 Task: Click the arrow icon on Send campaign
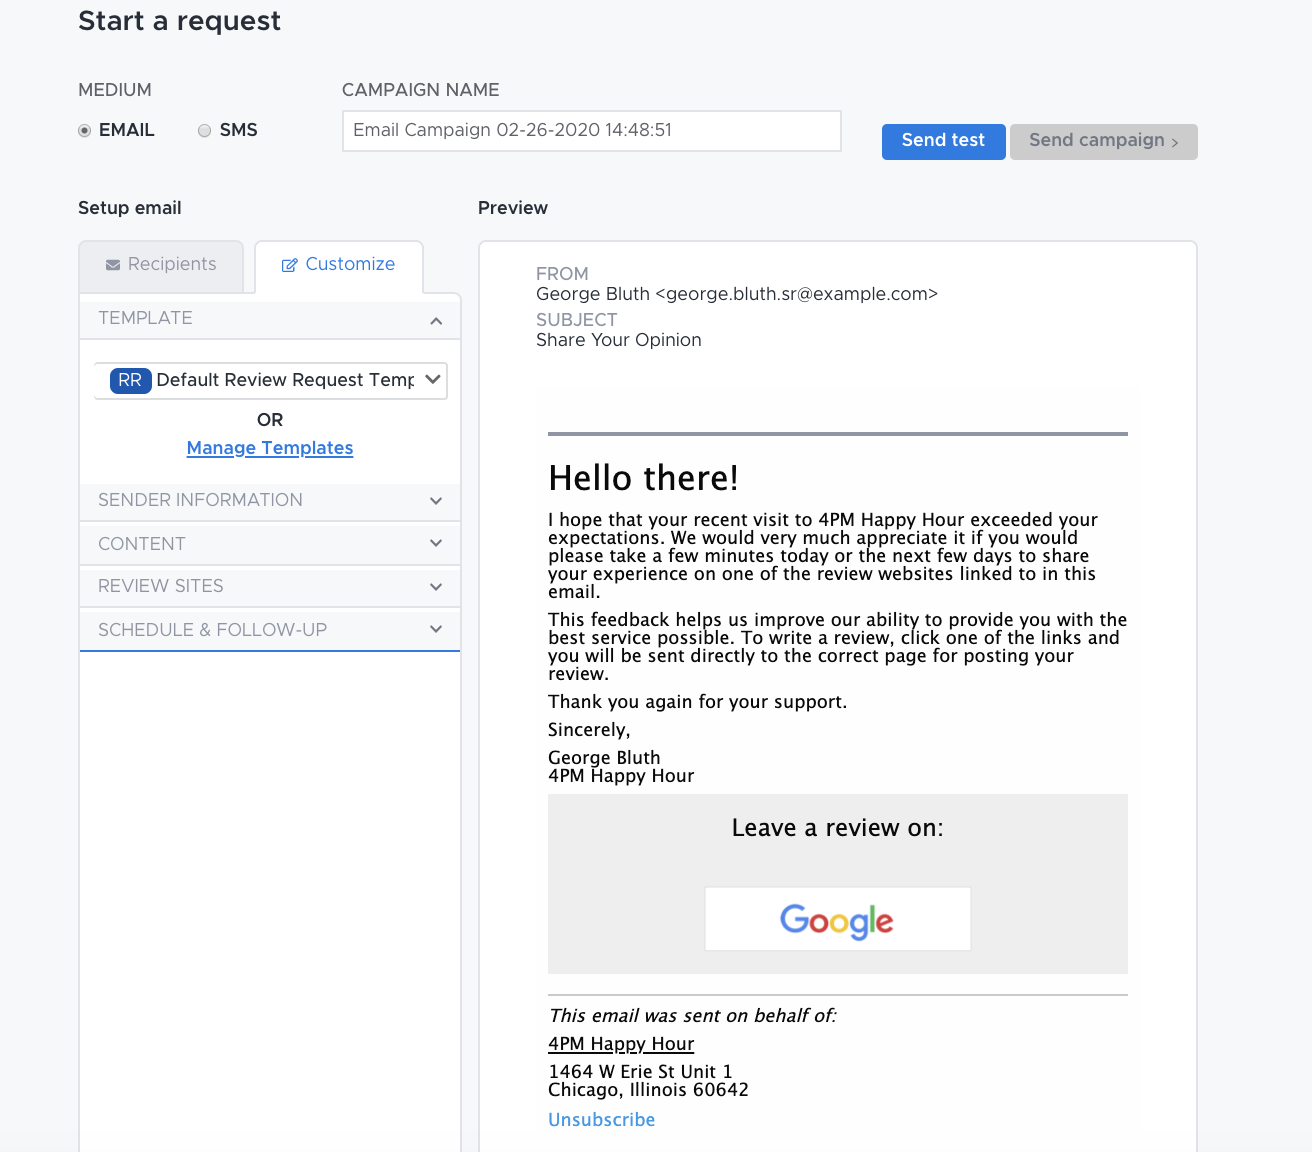click(x=1174, y=142)
